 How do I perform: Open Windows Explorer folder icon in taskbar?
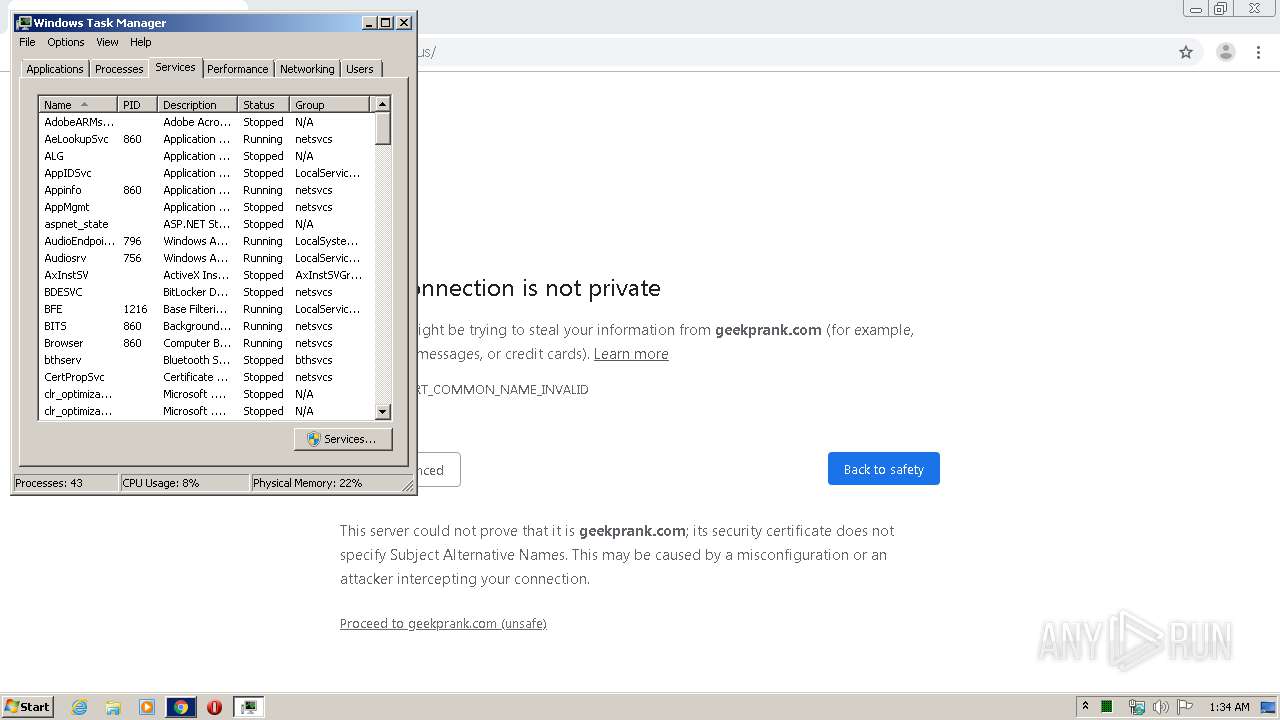pos(113,707)
